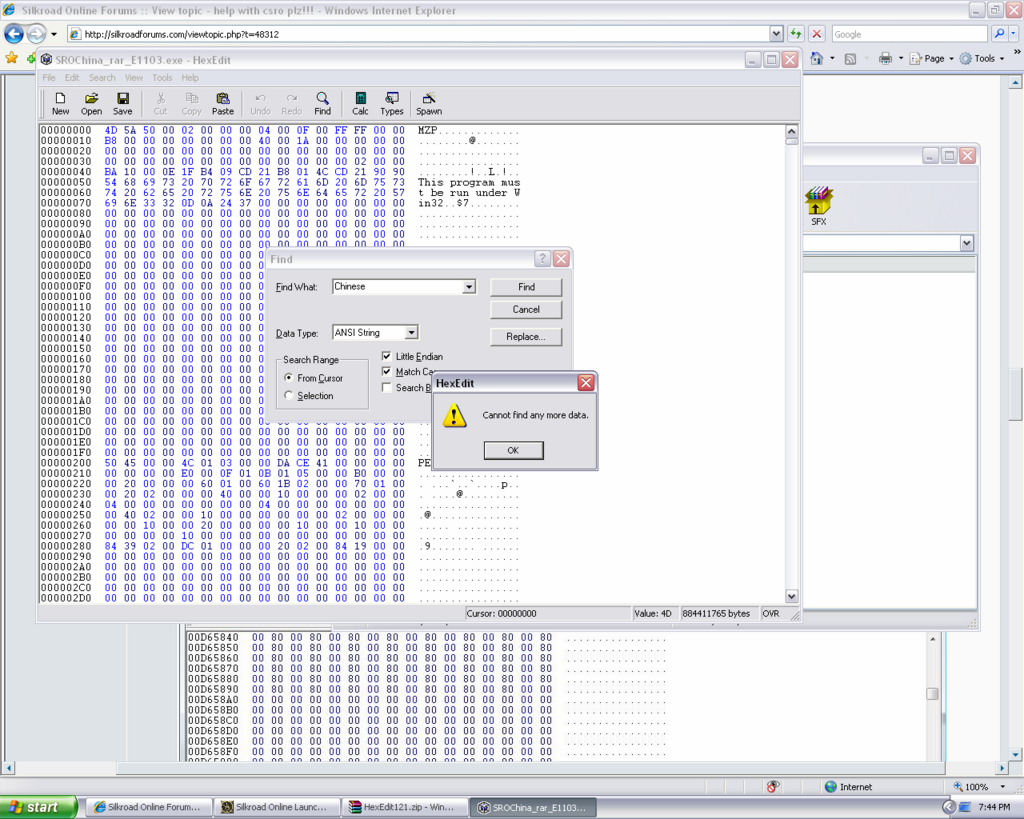Click Cancel in the Find dialog

(526, 310)
